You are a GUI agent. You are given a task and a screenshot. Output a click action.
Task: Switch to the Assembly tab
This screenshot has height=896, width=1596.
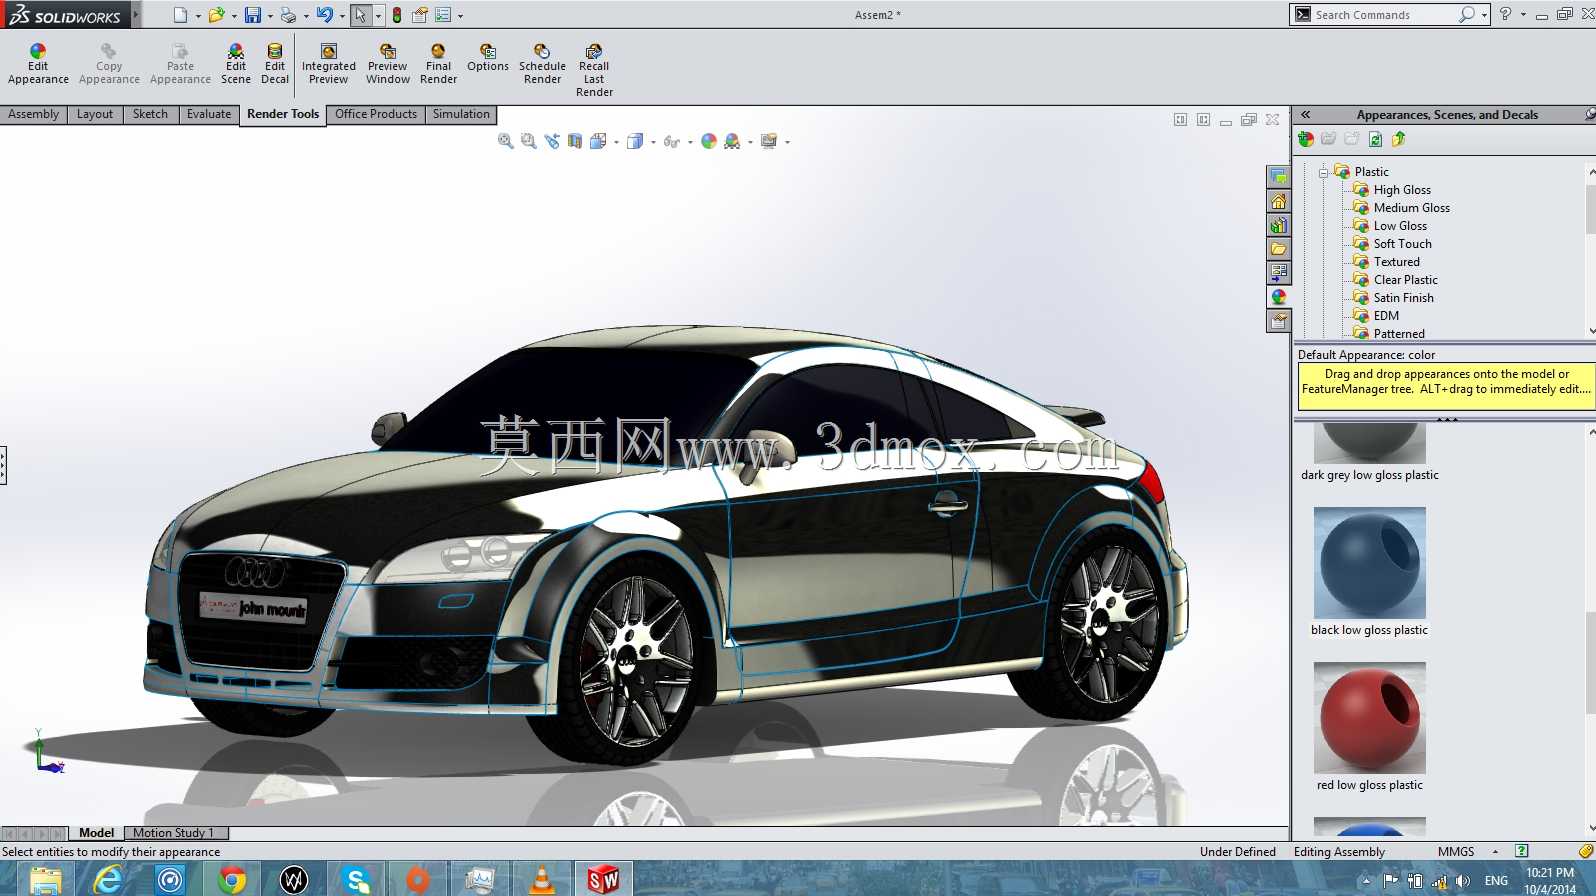34,114
